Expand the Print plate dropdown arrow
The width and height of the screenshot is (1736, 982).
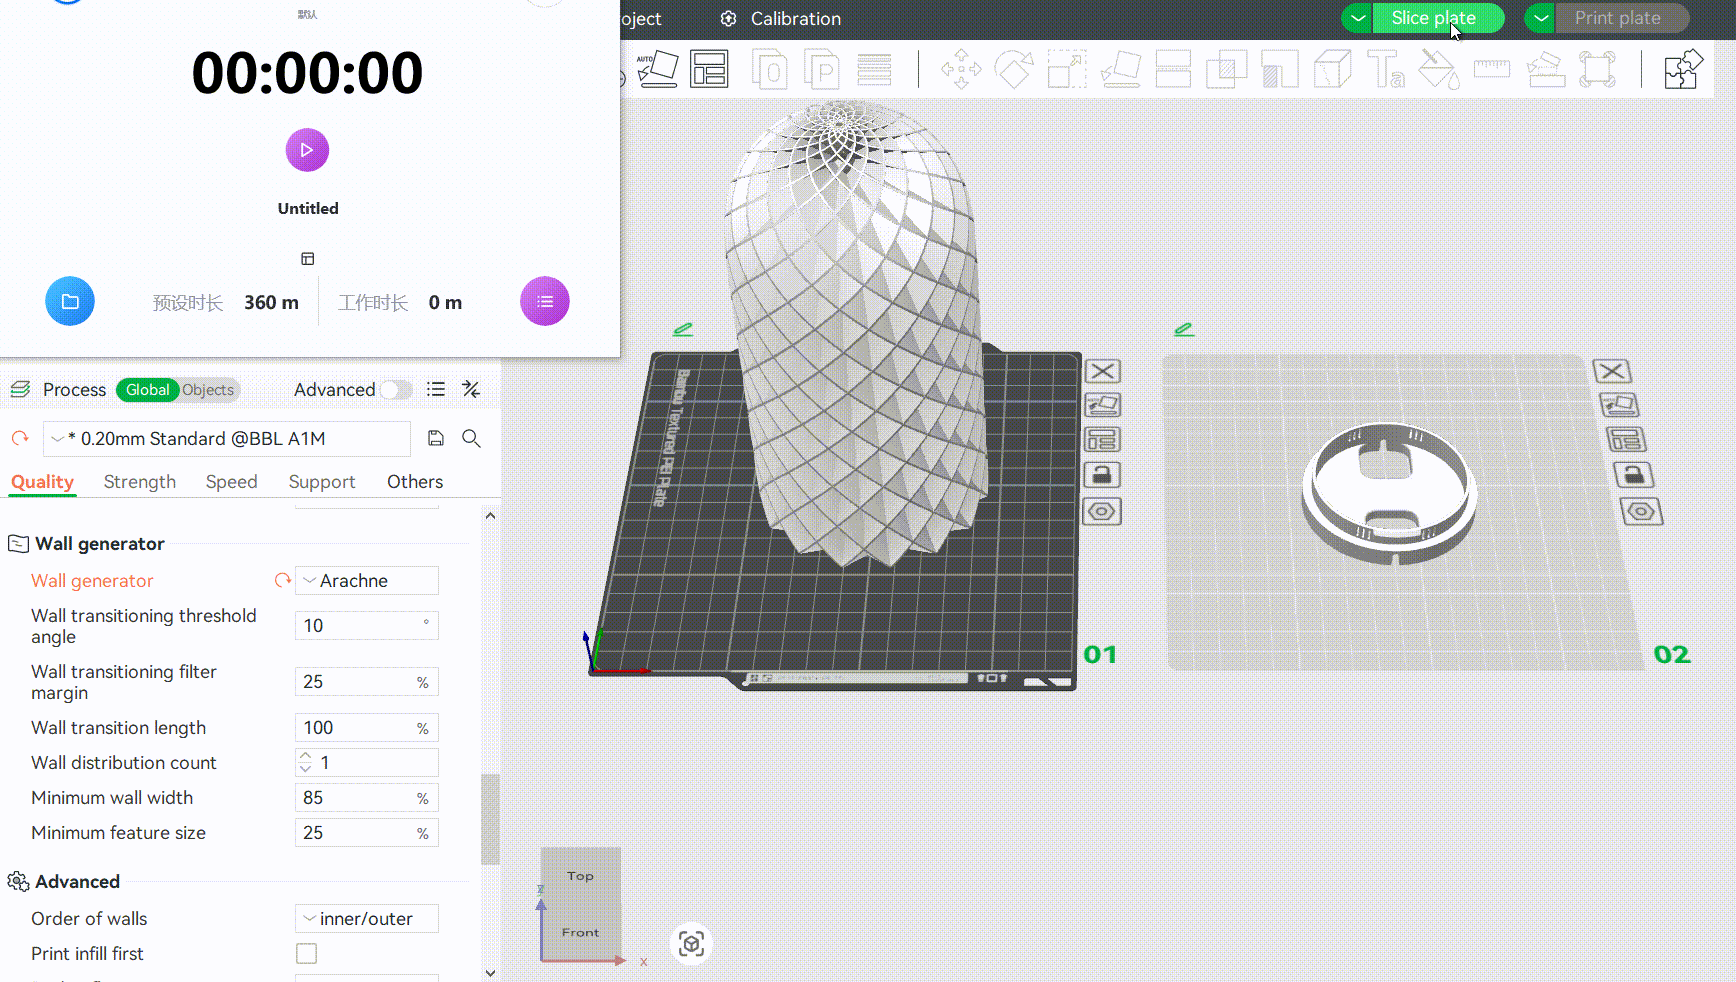pyautogui.click(x=1541, y=18)
